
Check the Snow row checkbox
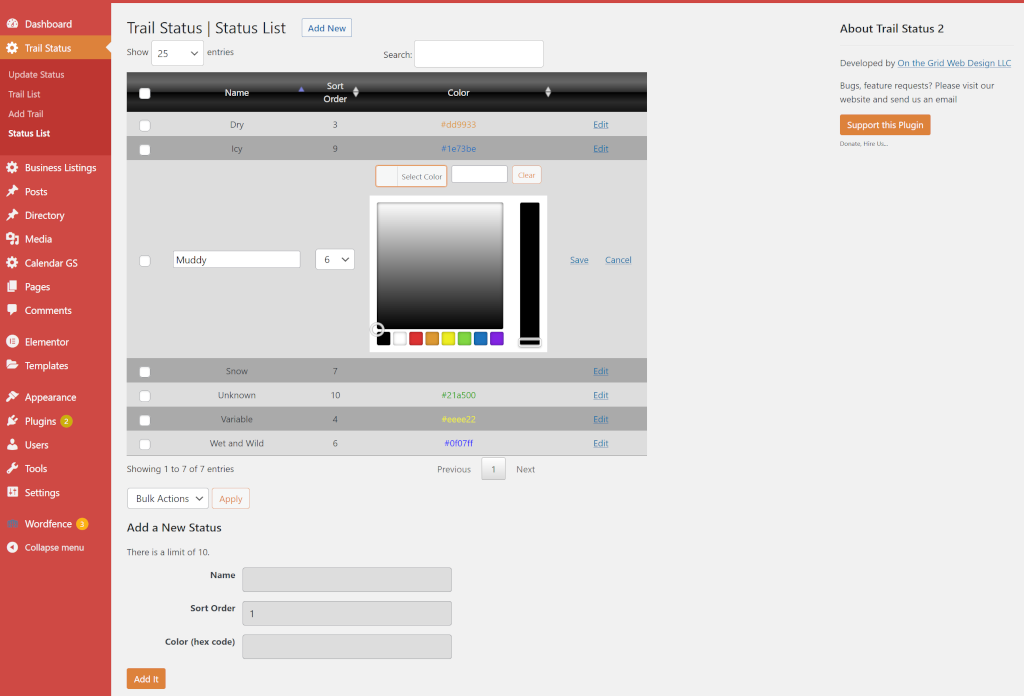pos(145,372)
